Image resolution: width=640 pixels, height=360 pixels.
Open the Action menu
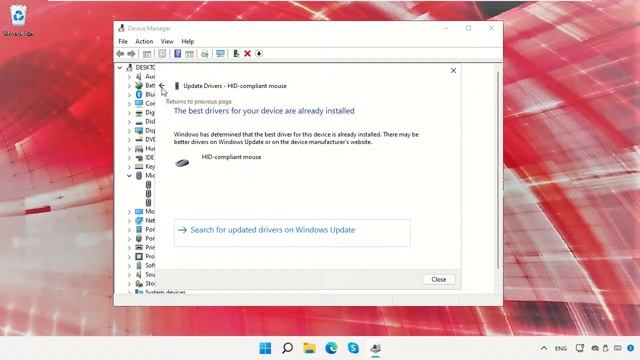tap(144, 41)
